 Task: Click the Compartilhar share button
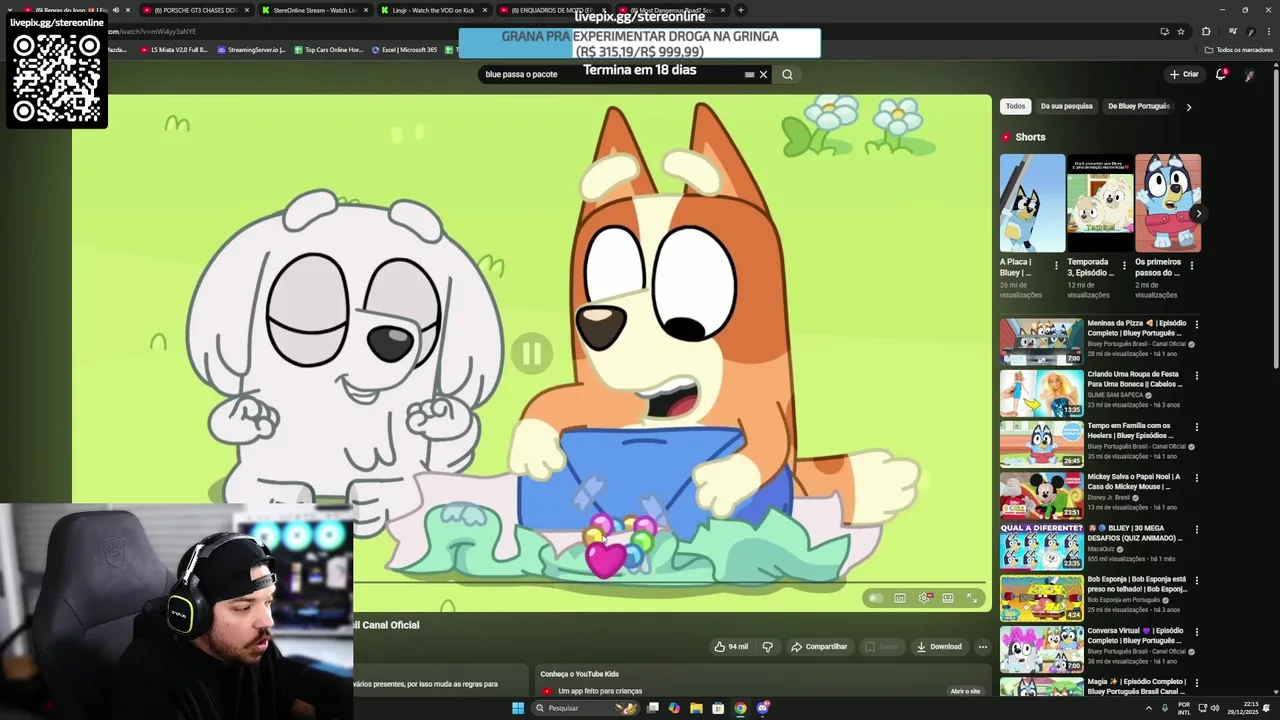pyautogui.click(x=819, y=647)
